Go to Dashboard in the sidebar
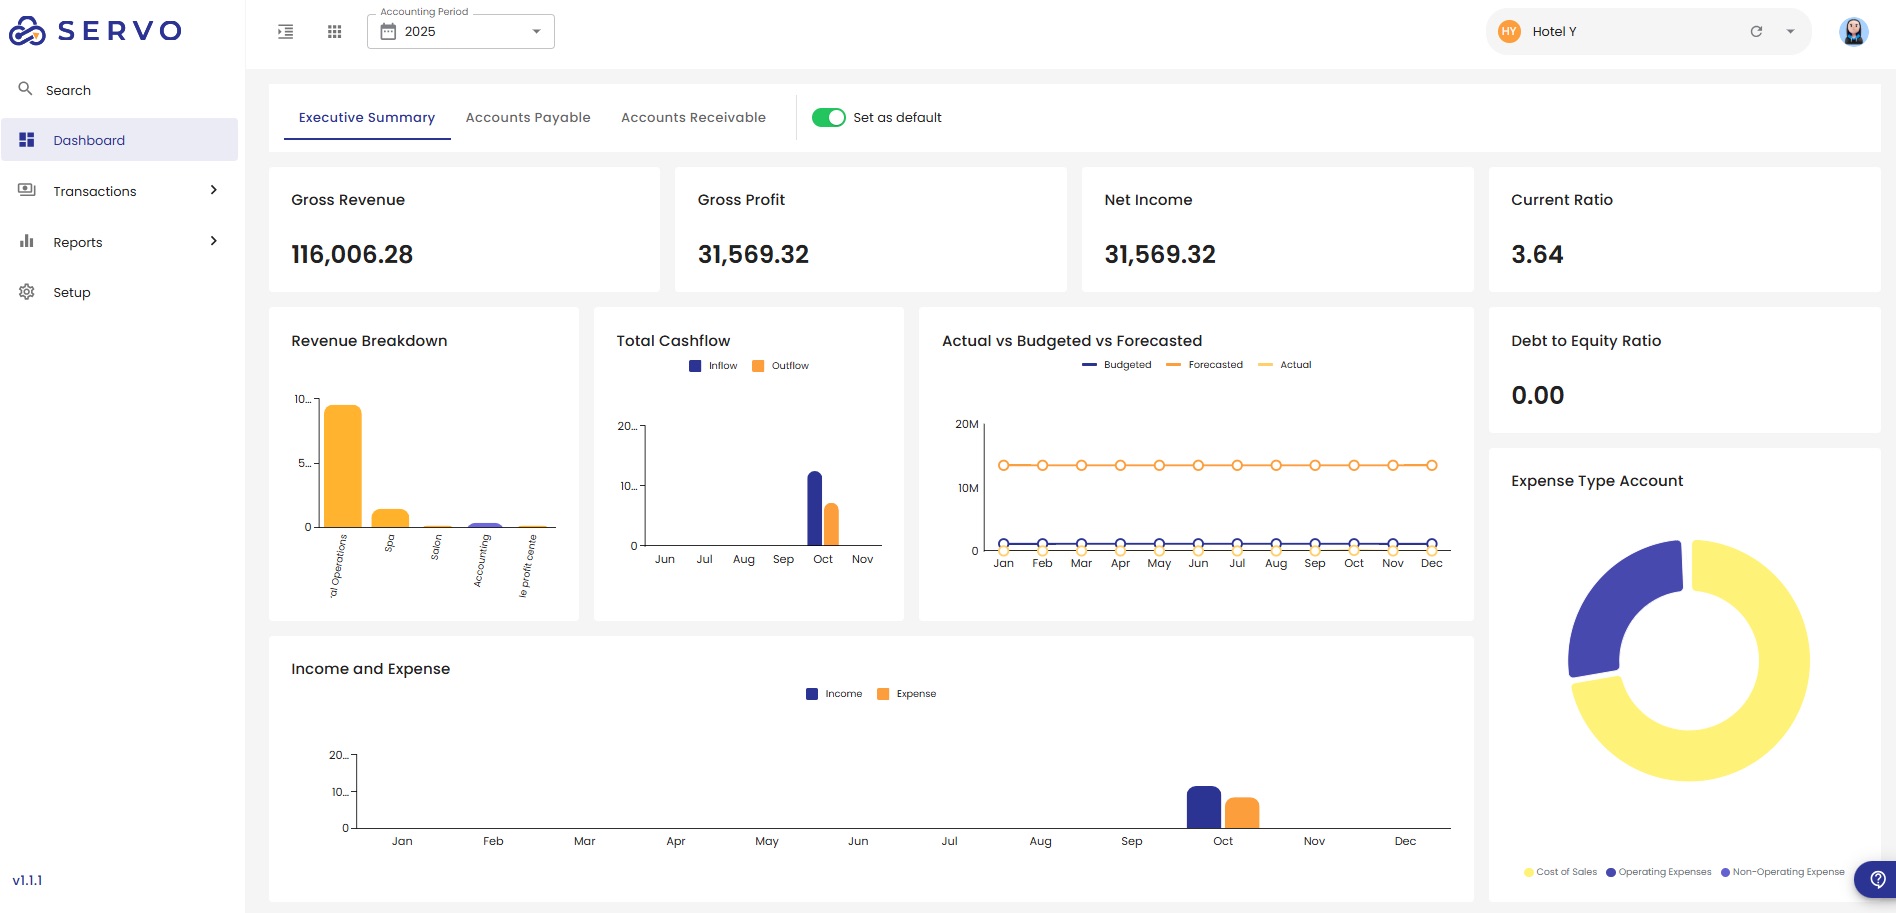 coord(89,140)
